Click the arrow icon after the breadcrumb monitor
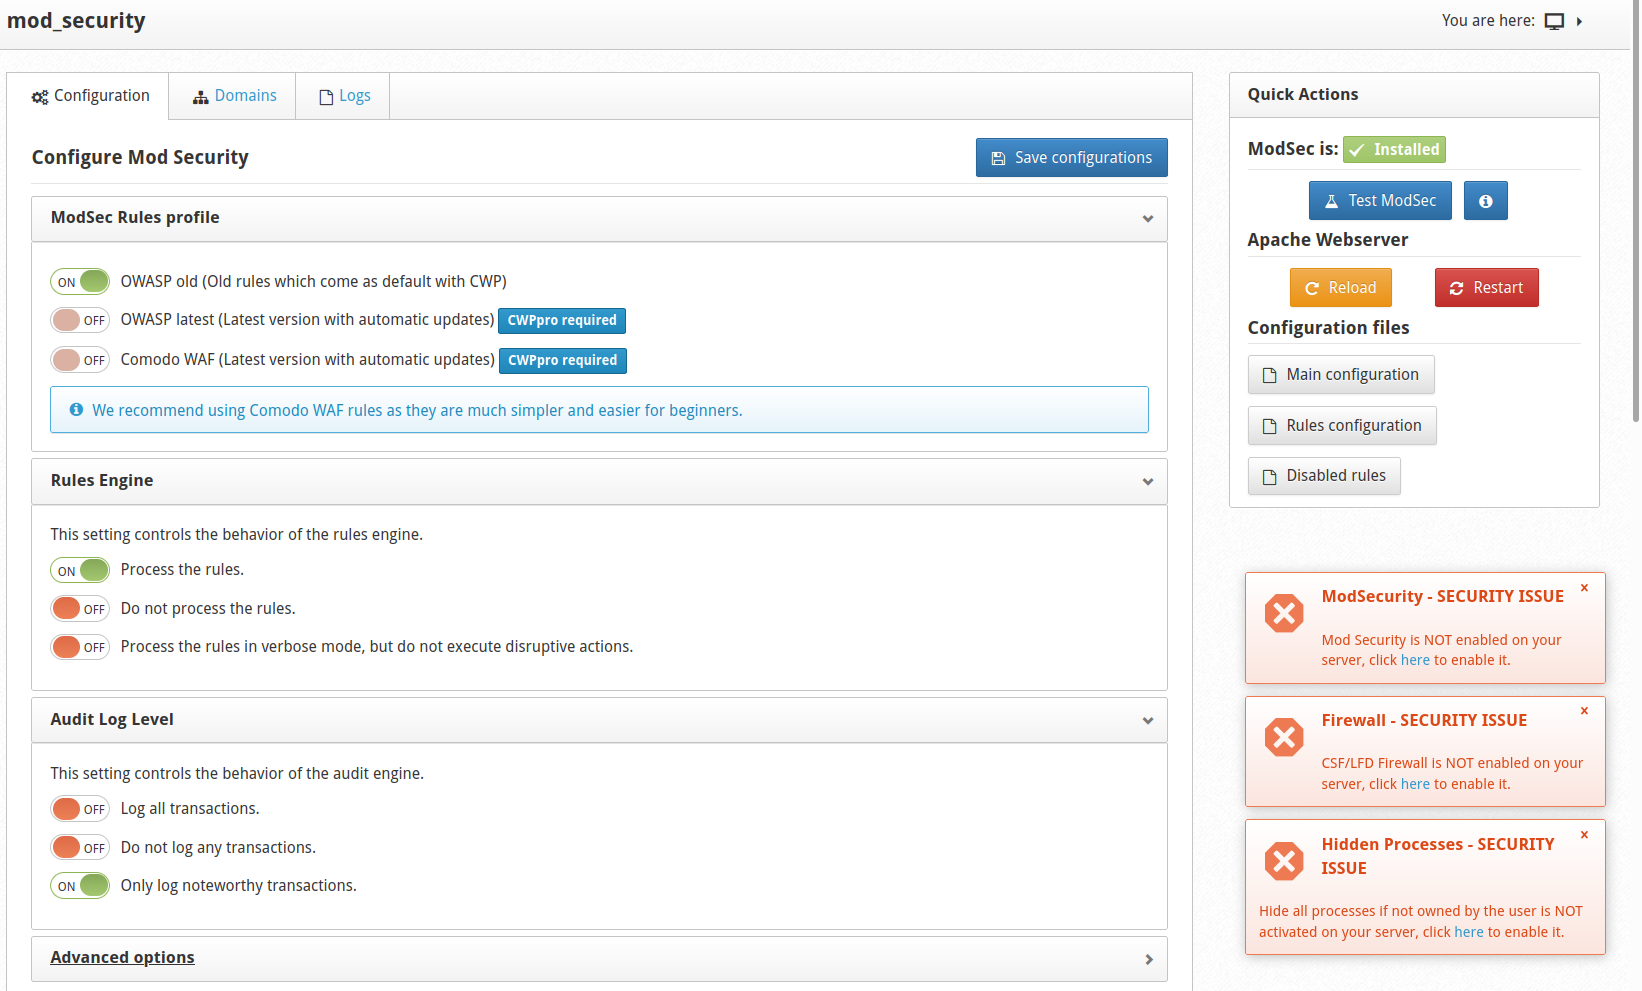The height and width of the screenshot is (991, 1642). (1580, 21)
